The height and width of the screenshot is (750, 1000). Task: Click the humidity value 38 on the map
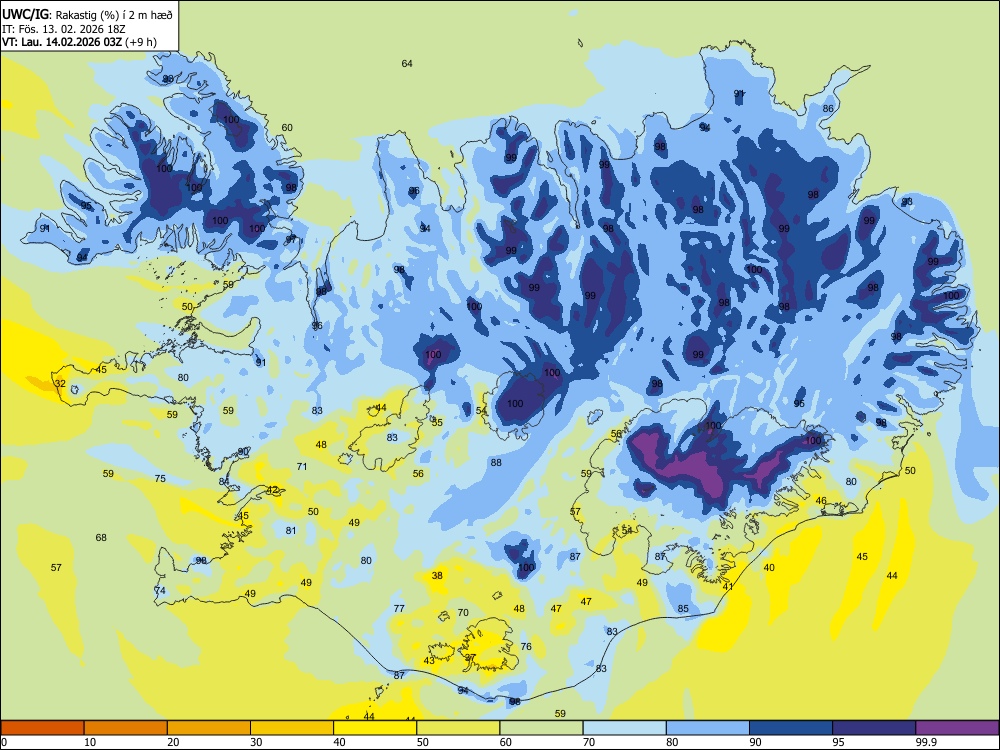pyautogui.click(x=437, y=575)
